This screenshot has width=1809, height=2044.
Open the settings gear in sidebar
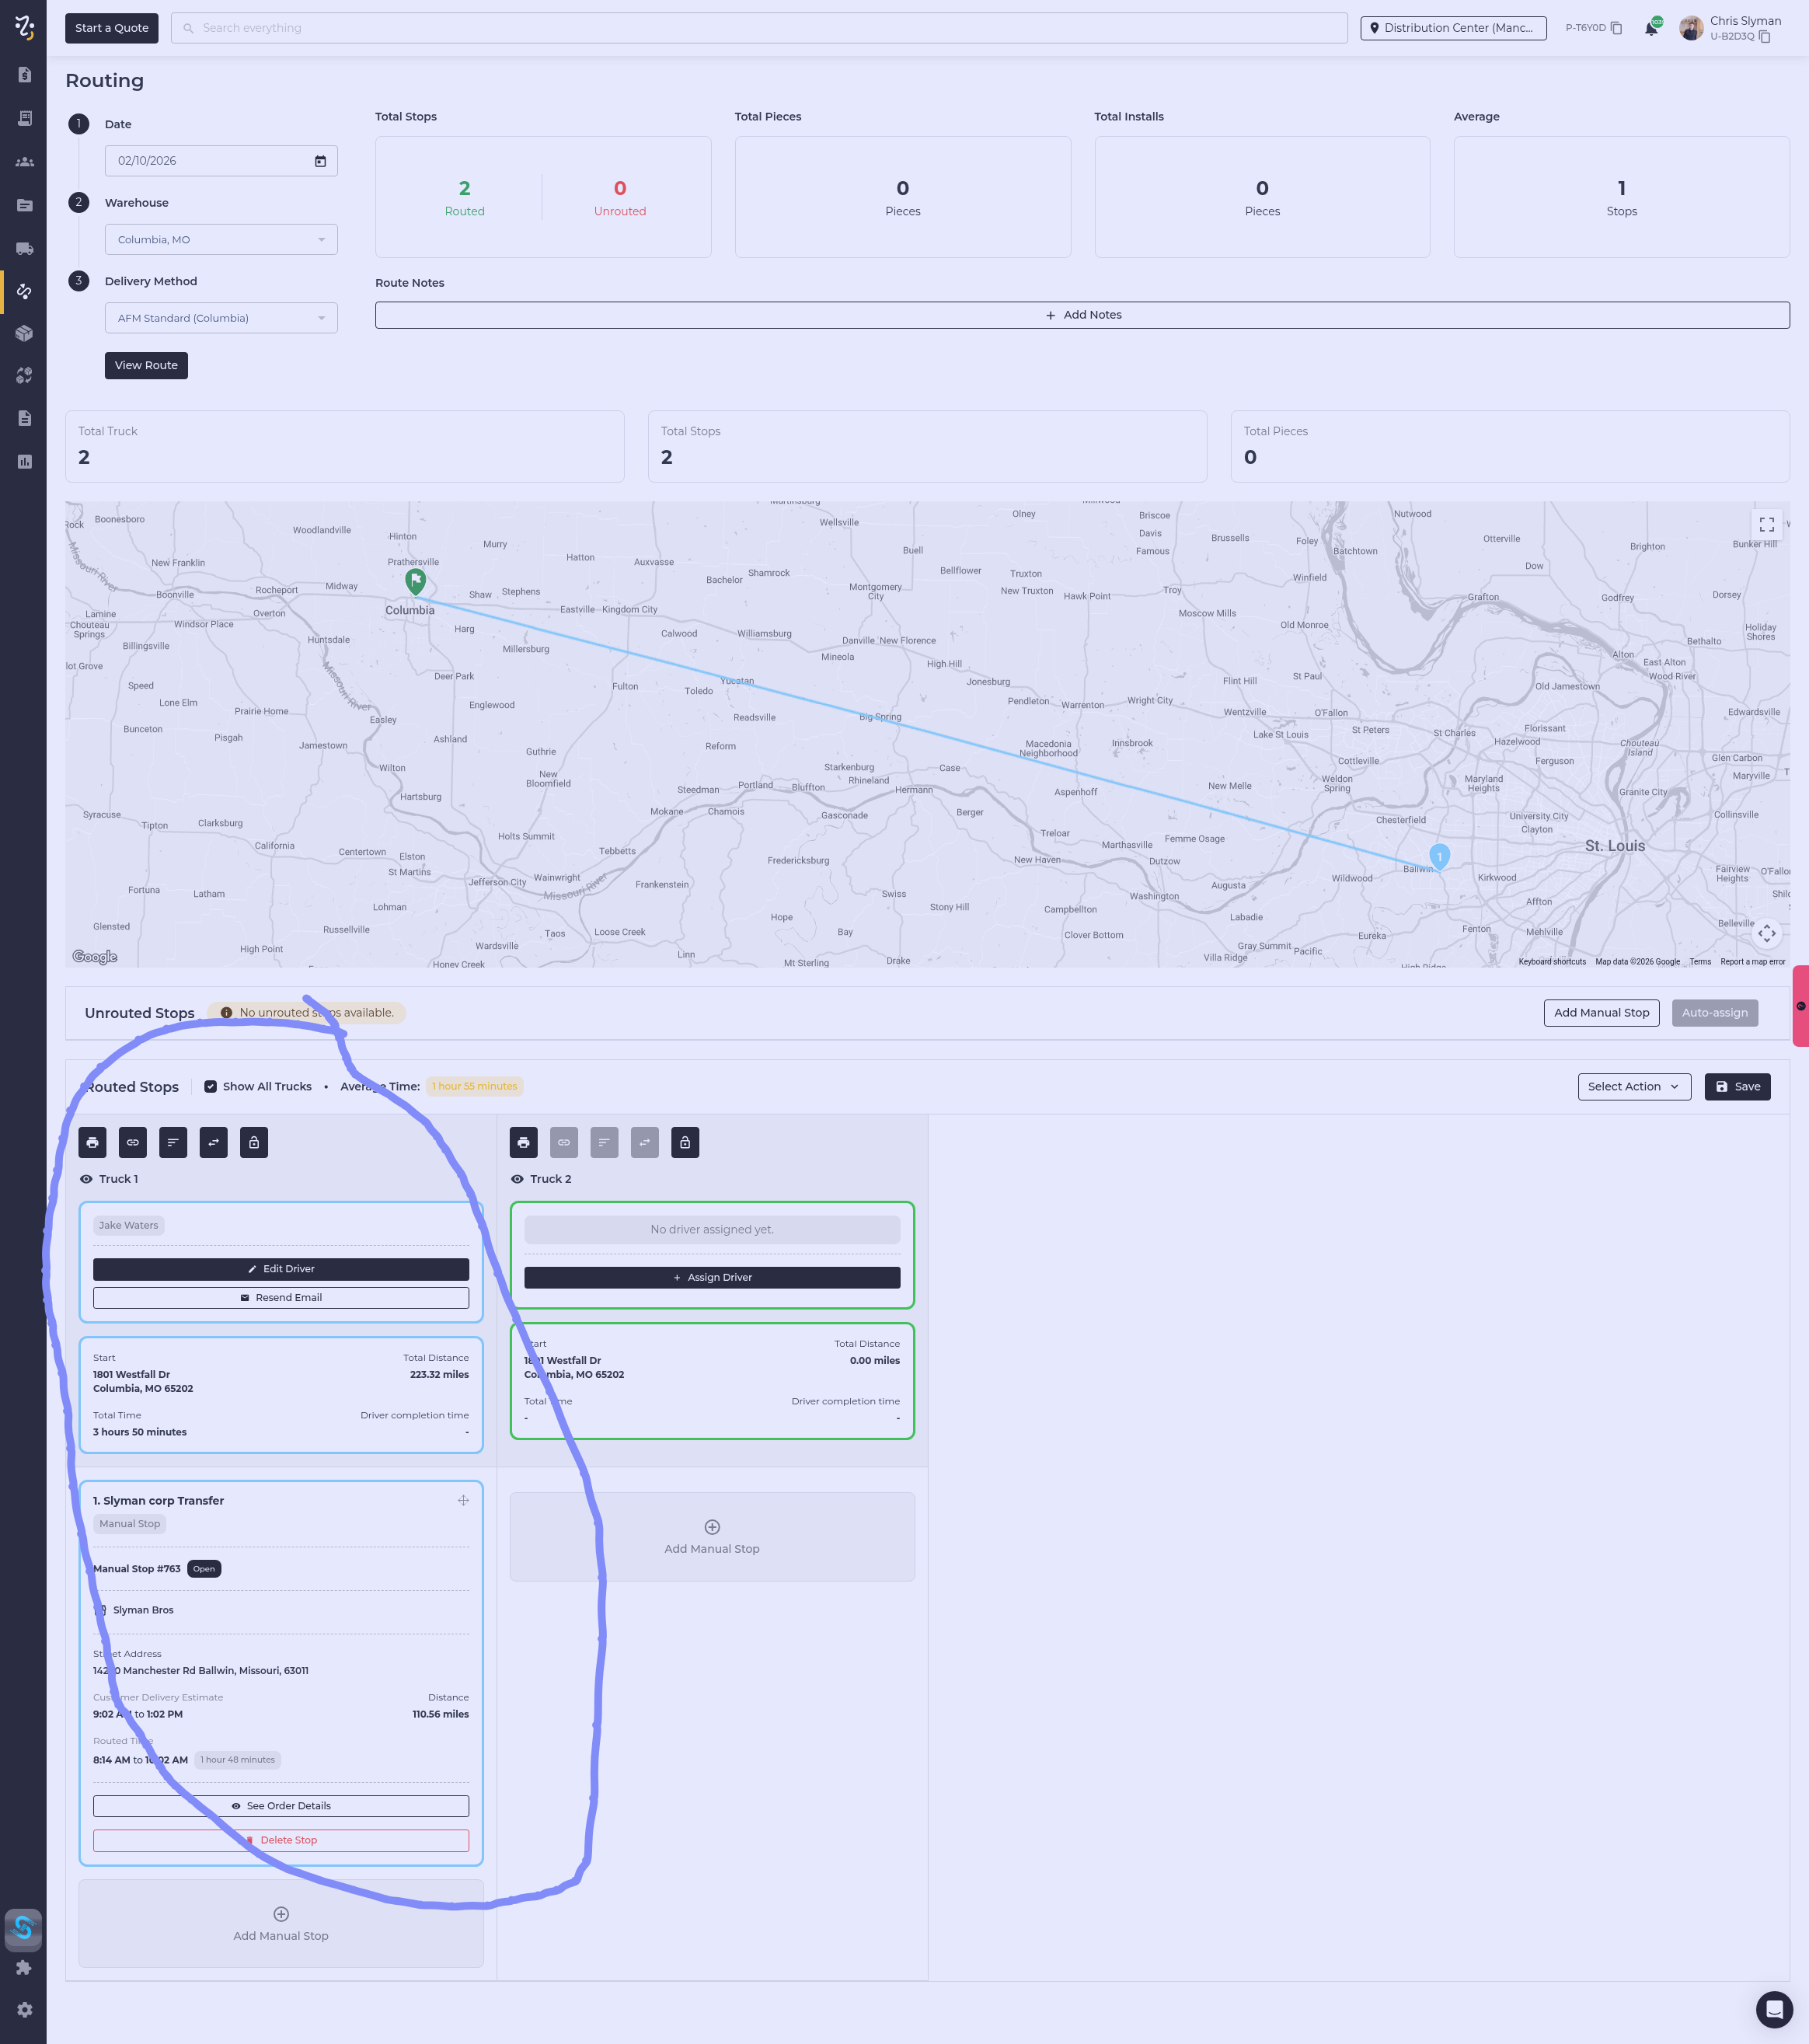point(24,2009)
